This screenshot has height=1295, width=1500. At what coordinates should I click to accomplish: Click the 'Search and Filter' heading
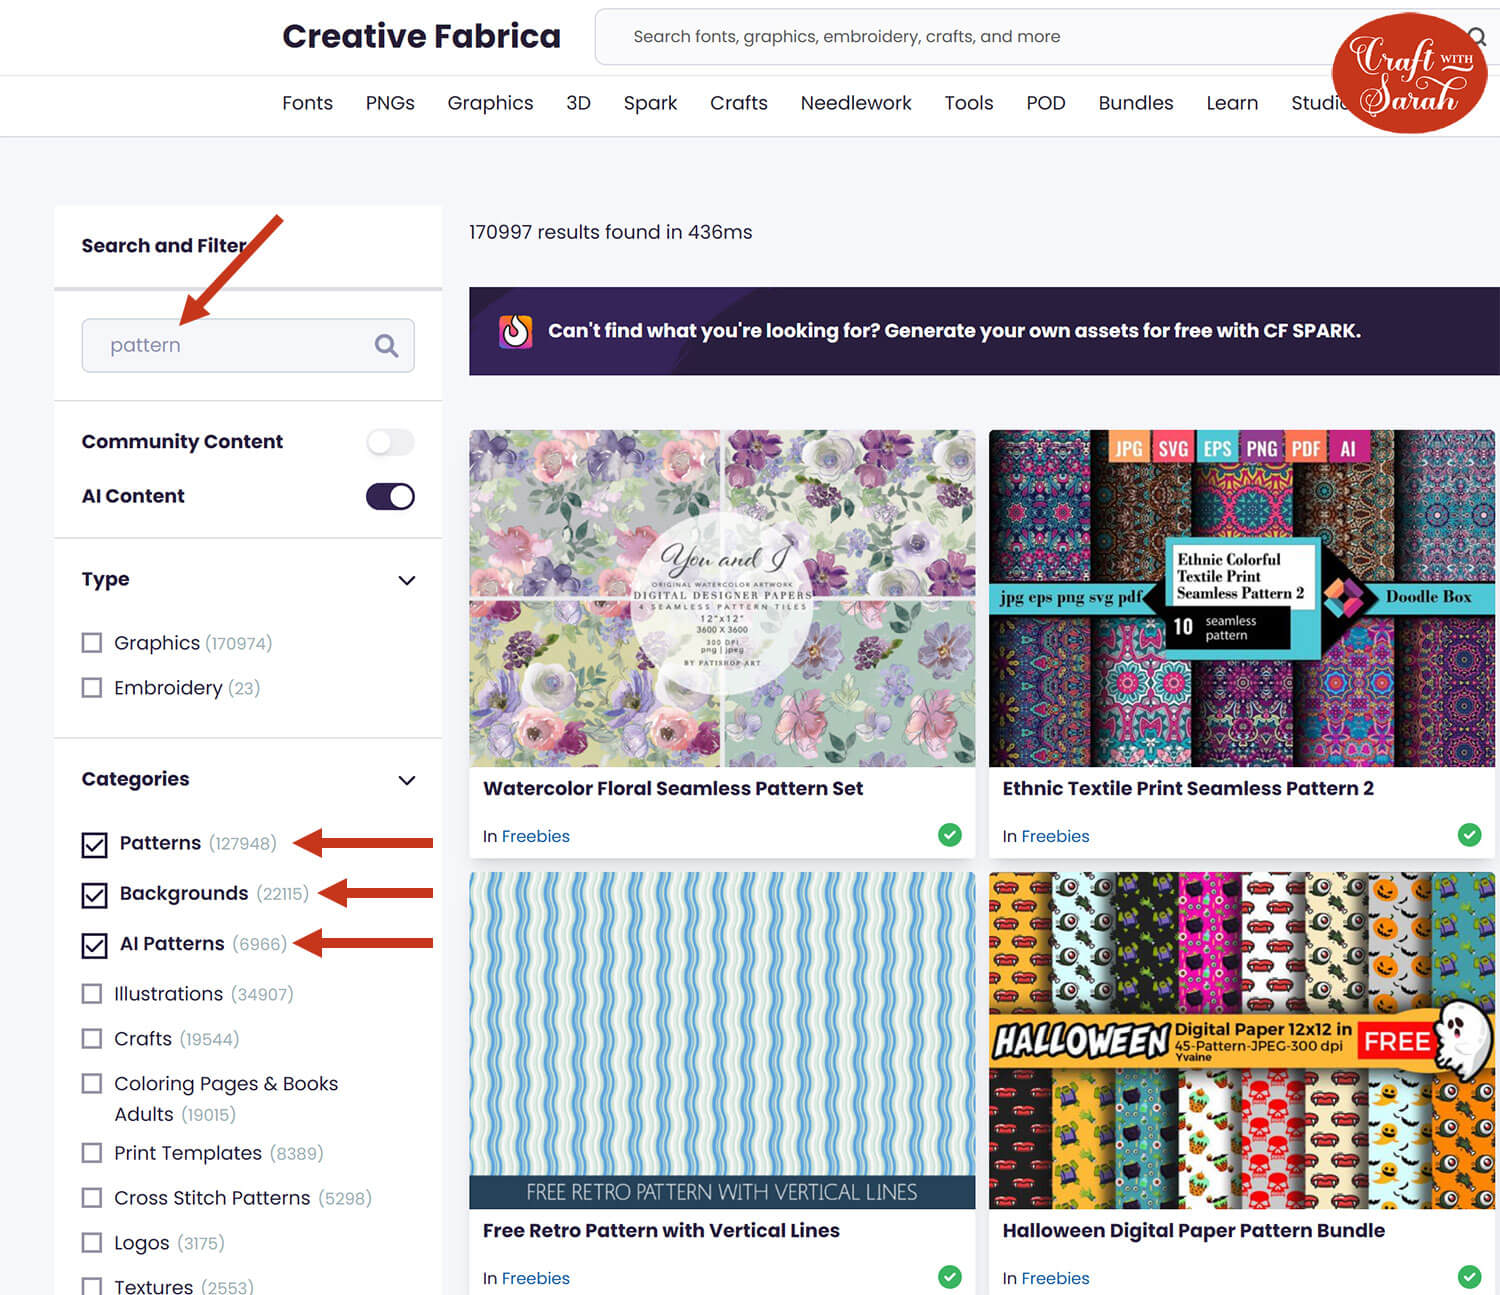point(165,246)
